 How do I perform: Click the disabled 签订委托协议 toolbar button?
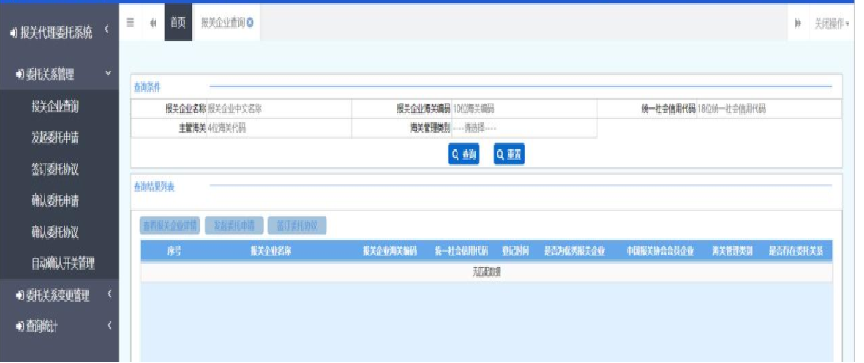tap(296, 225)
